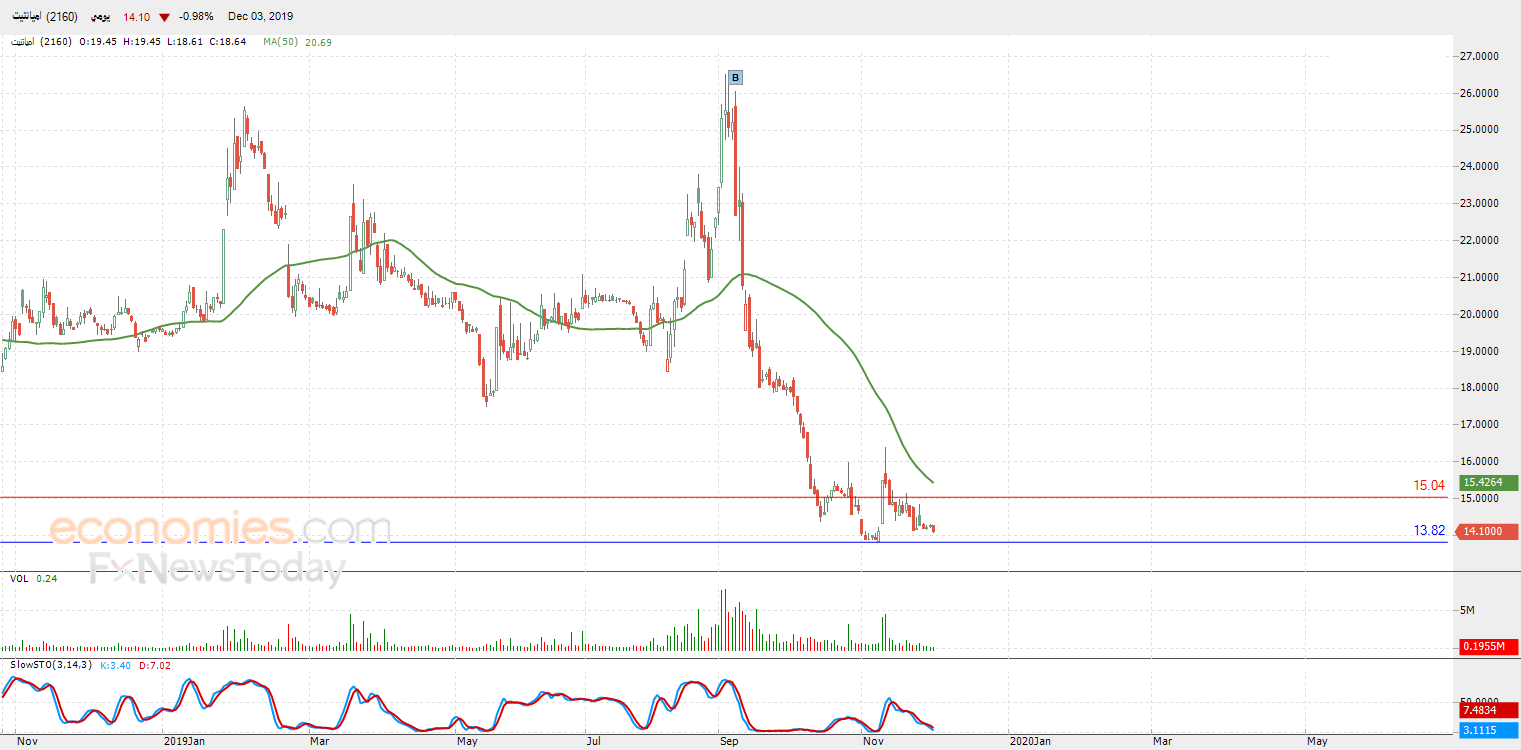Click the green 15.4264 moving average price tag
The image size is (1521, 750).
[1489, 482]
